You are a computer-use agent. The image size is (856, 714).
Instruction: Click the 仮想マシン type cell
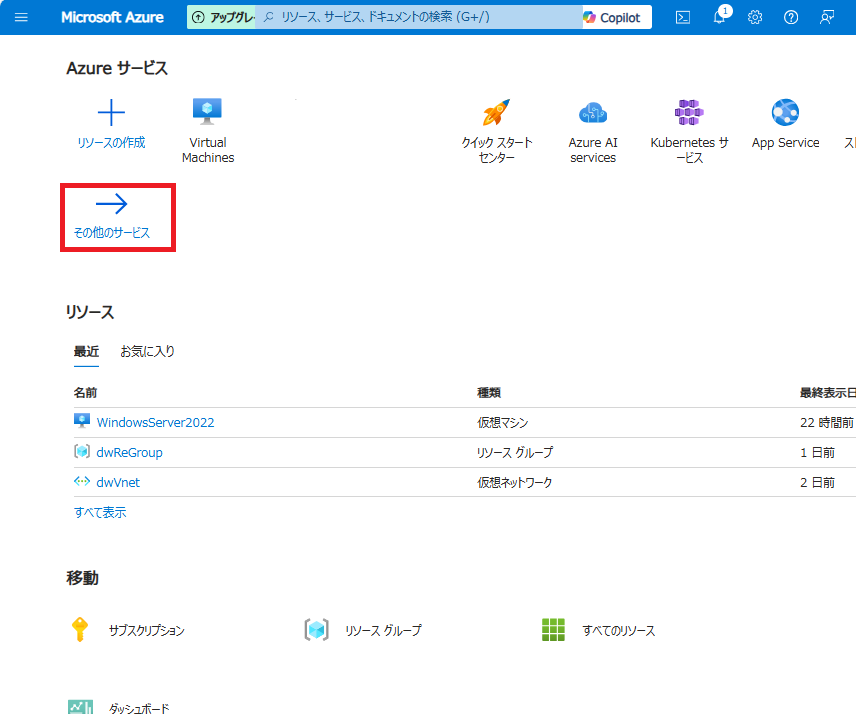pyautogui.click(x=503, y=423)
